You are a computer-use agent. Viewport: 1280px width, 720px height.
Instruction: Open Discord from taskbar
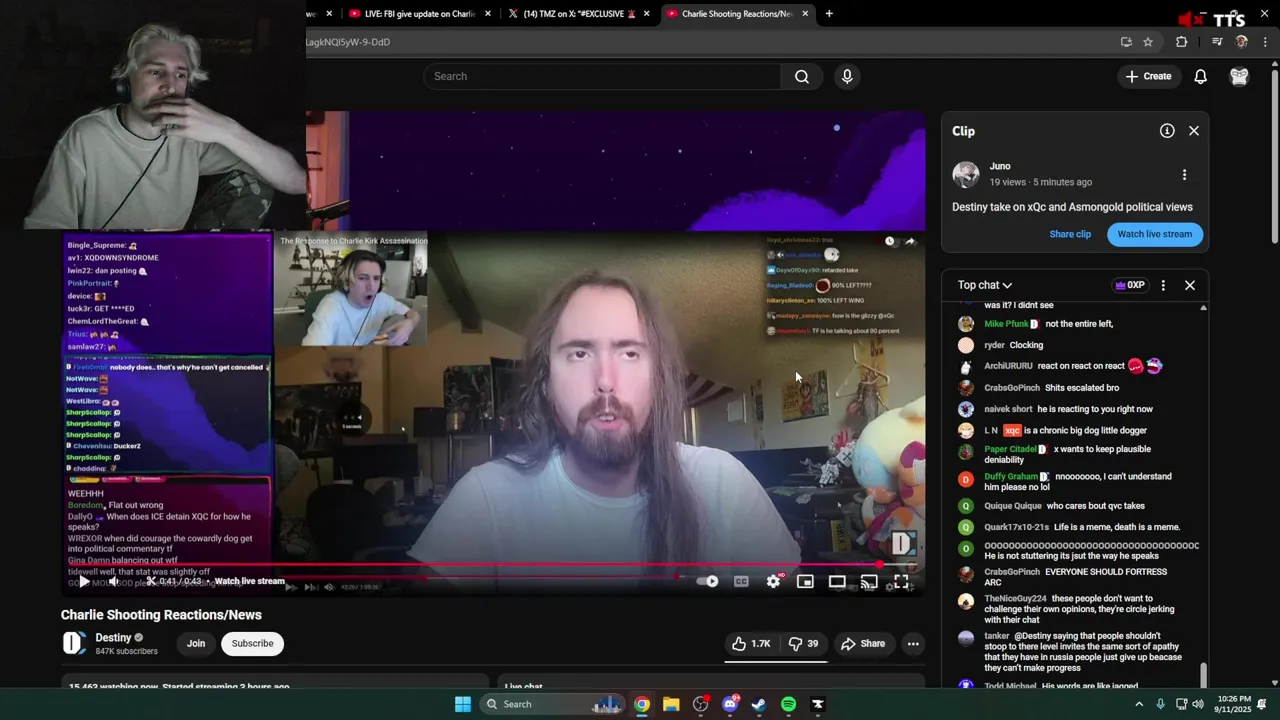(730, 704)
